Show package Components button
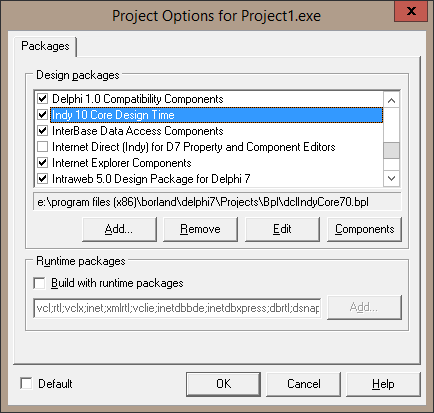The width and height of the screenshot is (434, 413). (364, 229)
